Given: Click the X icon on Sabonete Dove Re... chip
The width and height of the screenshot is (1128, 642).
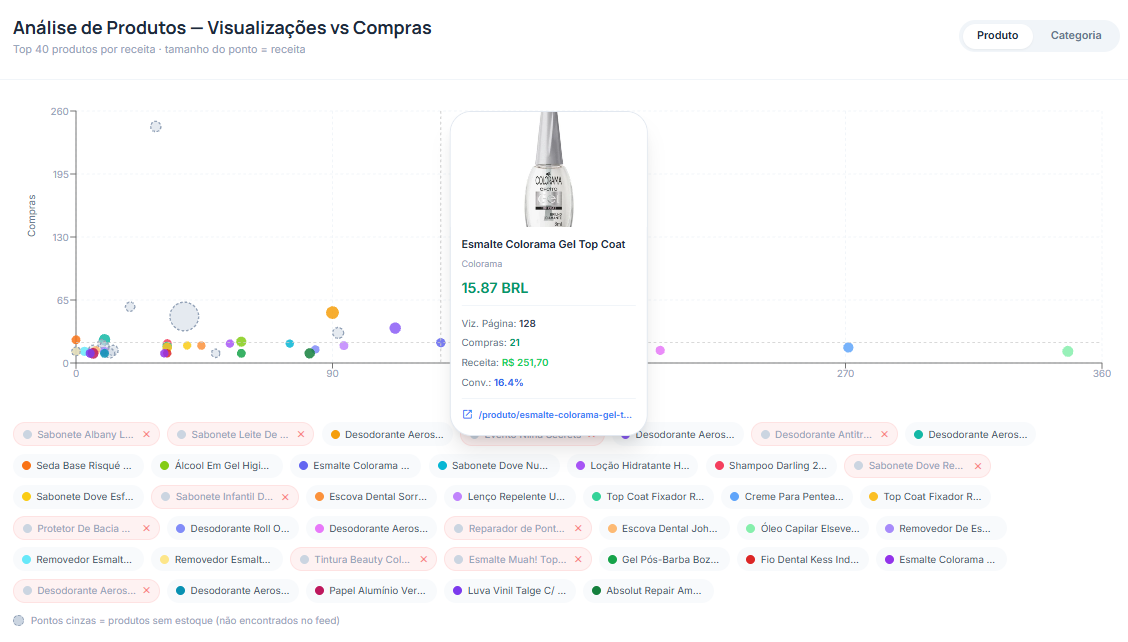Looking at the screenshot, I should [978, 466].
